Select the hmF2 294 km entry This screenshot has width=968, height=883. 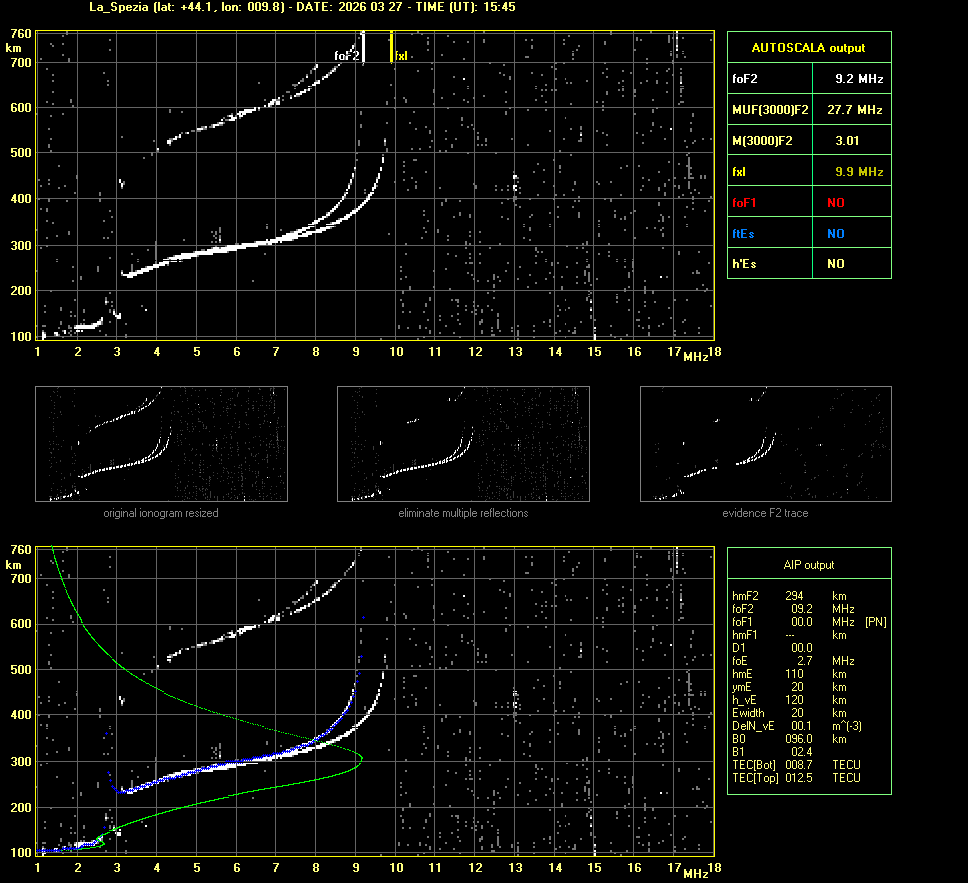[x=795, y=595]
